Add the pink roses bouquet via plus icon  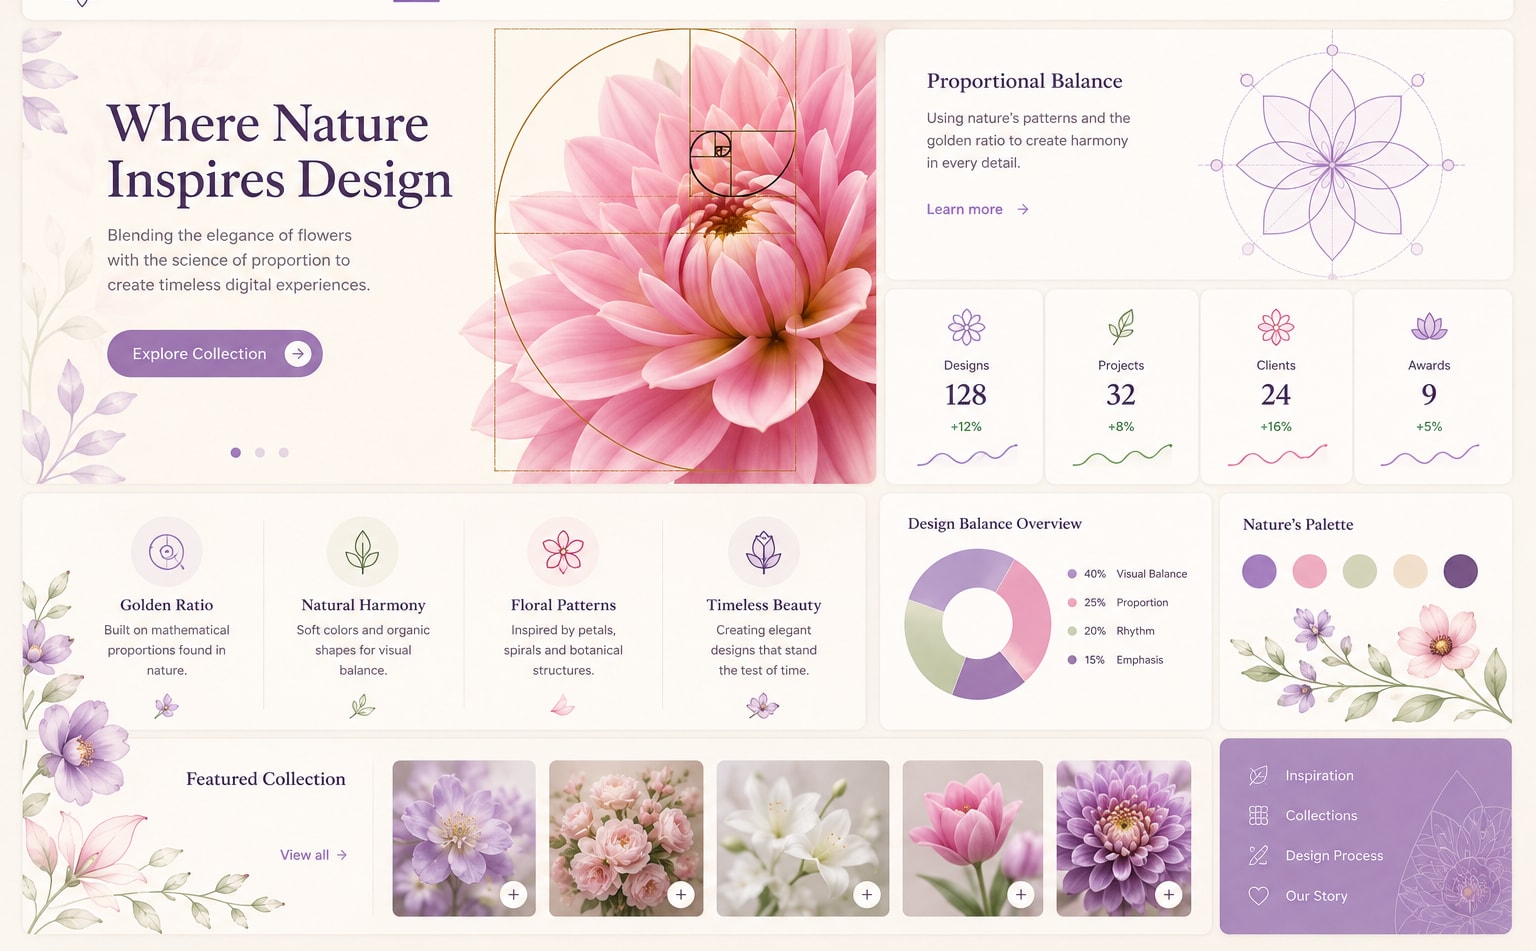point(681,895)
